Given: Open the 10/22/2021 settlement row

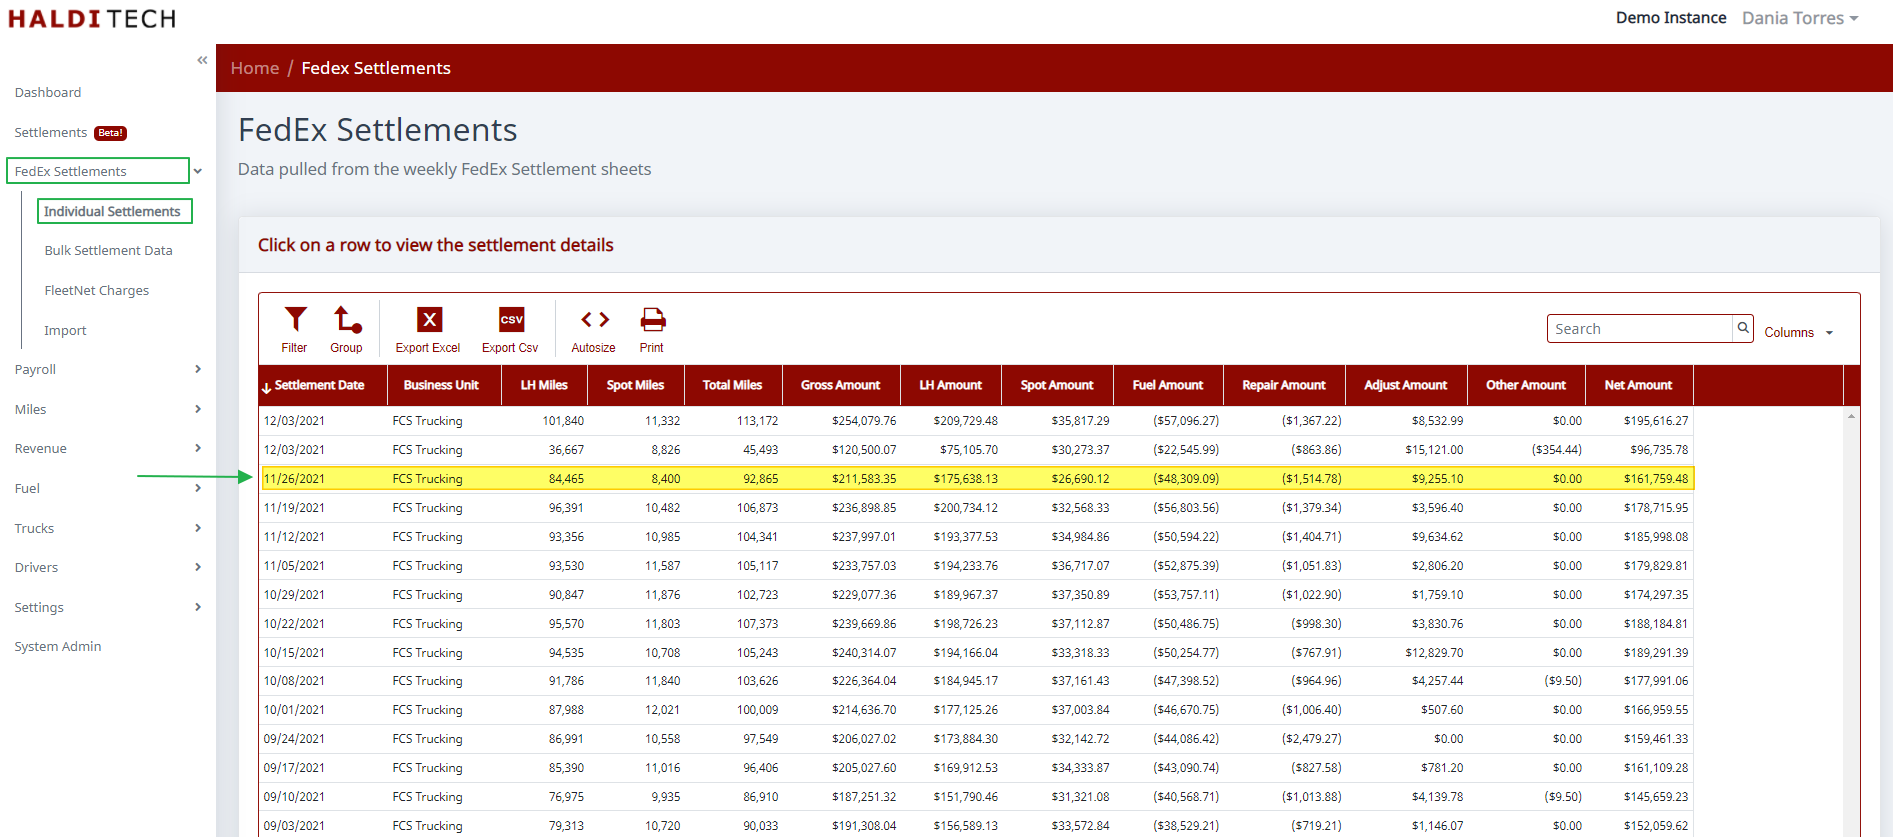Looking at the screenshot, I should (977, 624).
